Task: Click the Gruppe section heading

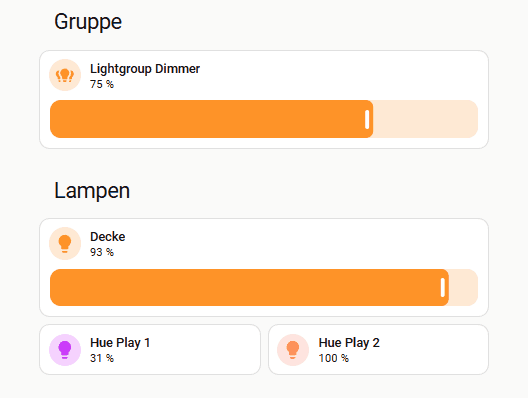Action: point(88,22)
